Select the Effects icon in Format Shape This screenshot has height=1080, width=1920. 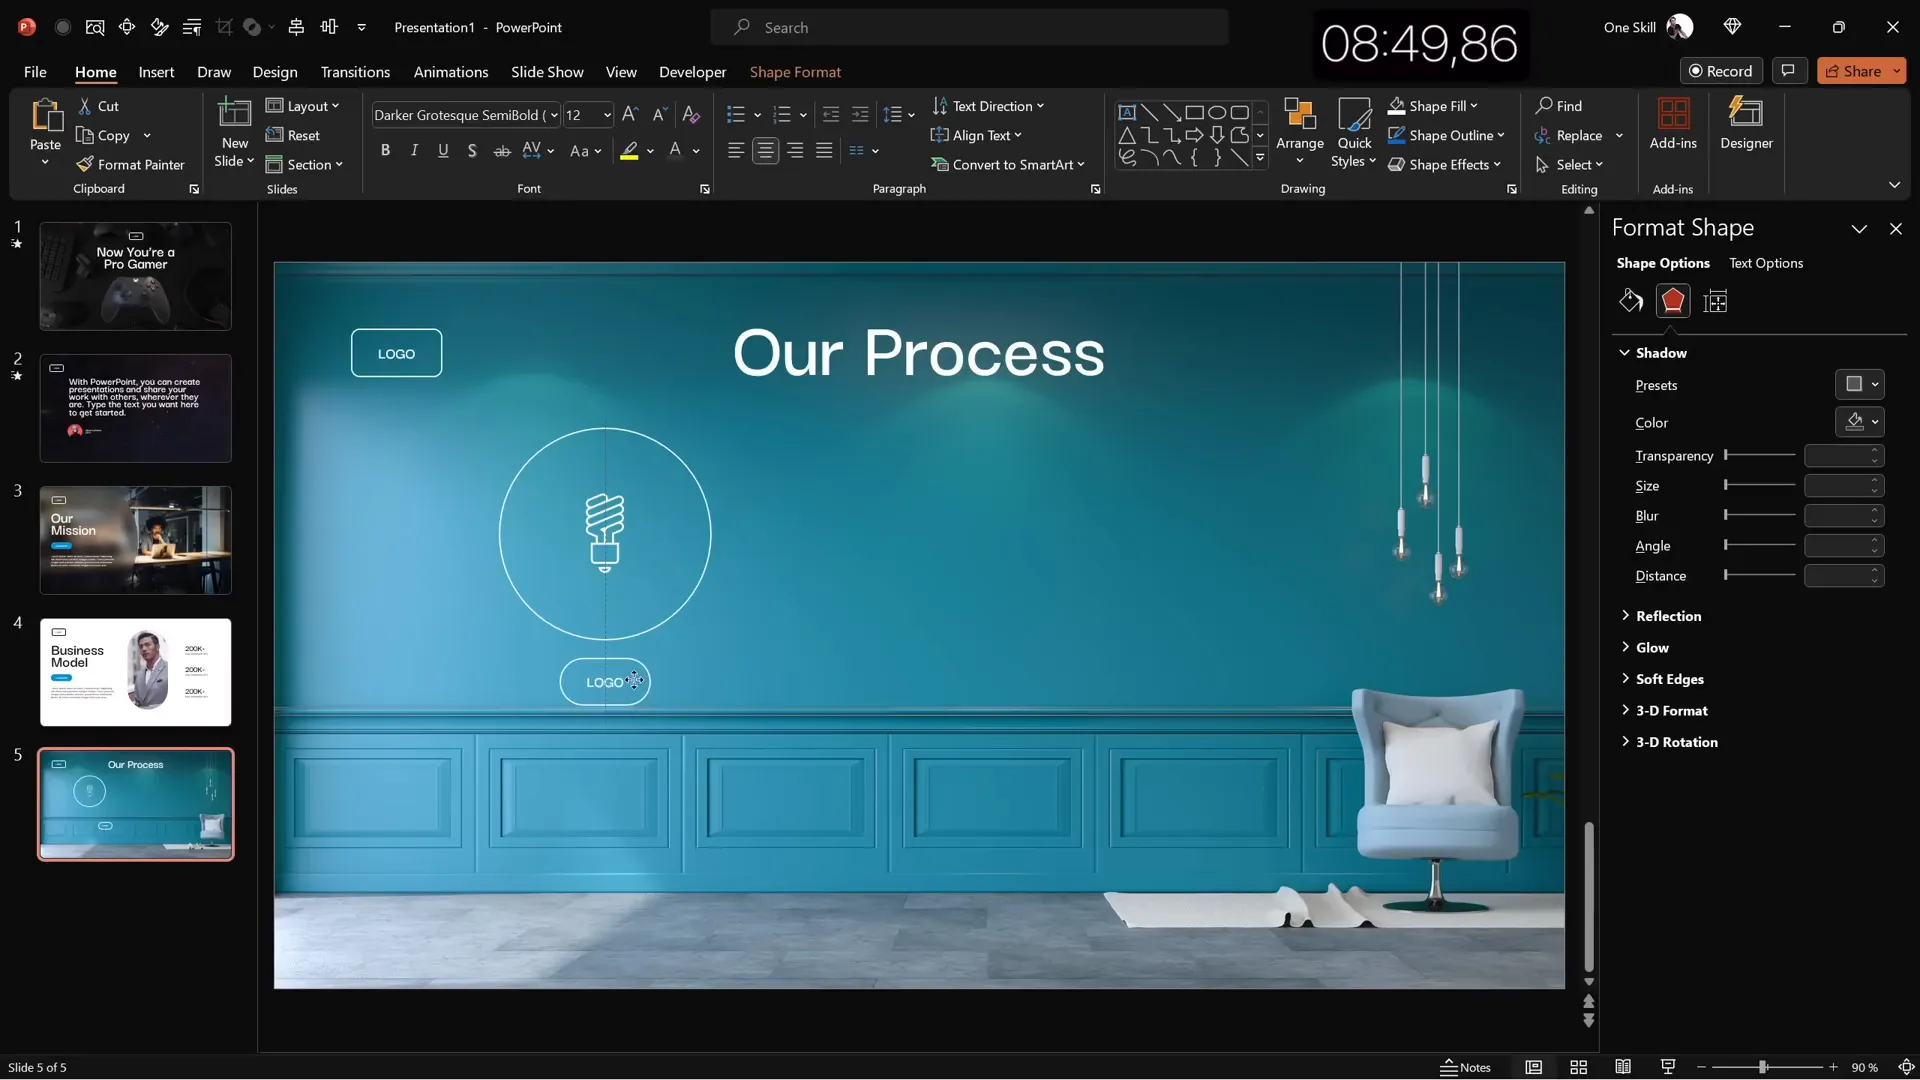pos(1673,301)
